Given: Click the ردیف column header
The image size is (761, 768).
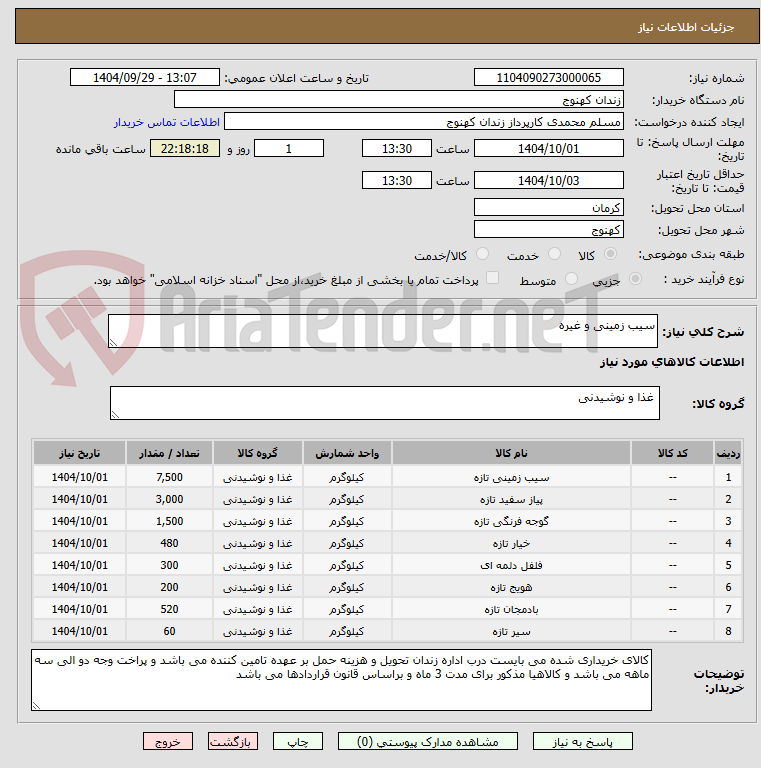Looking at the screenshot, I should pyautogui.click(x=728, y=453).
